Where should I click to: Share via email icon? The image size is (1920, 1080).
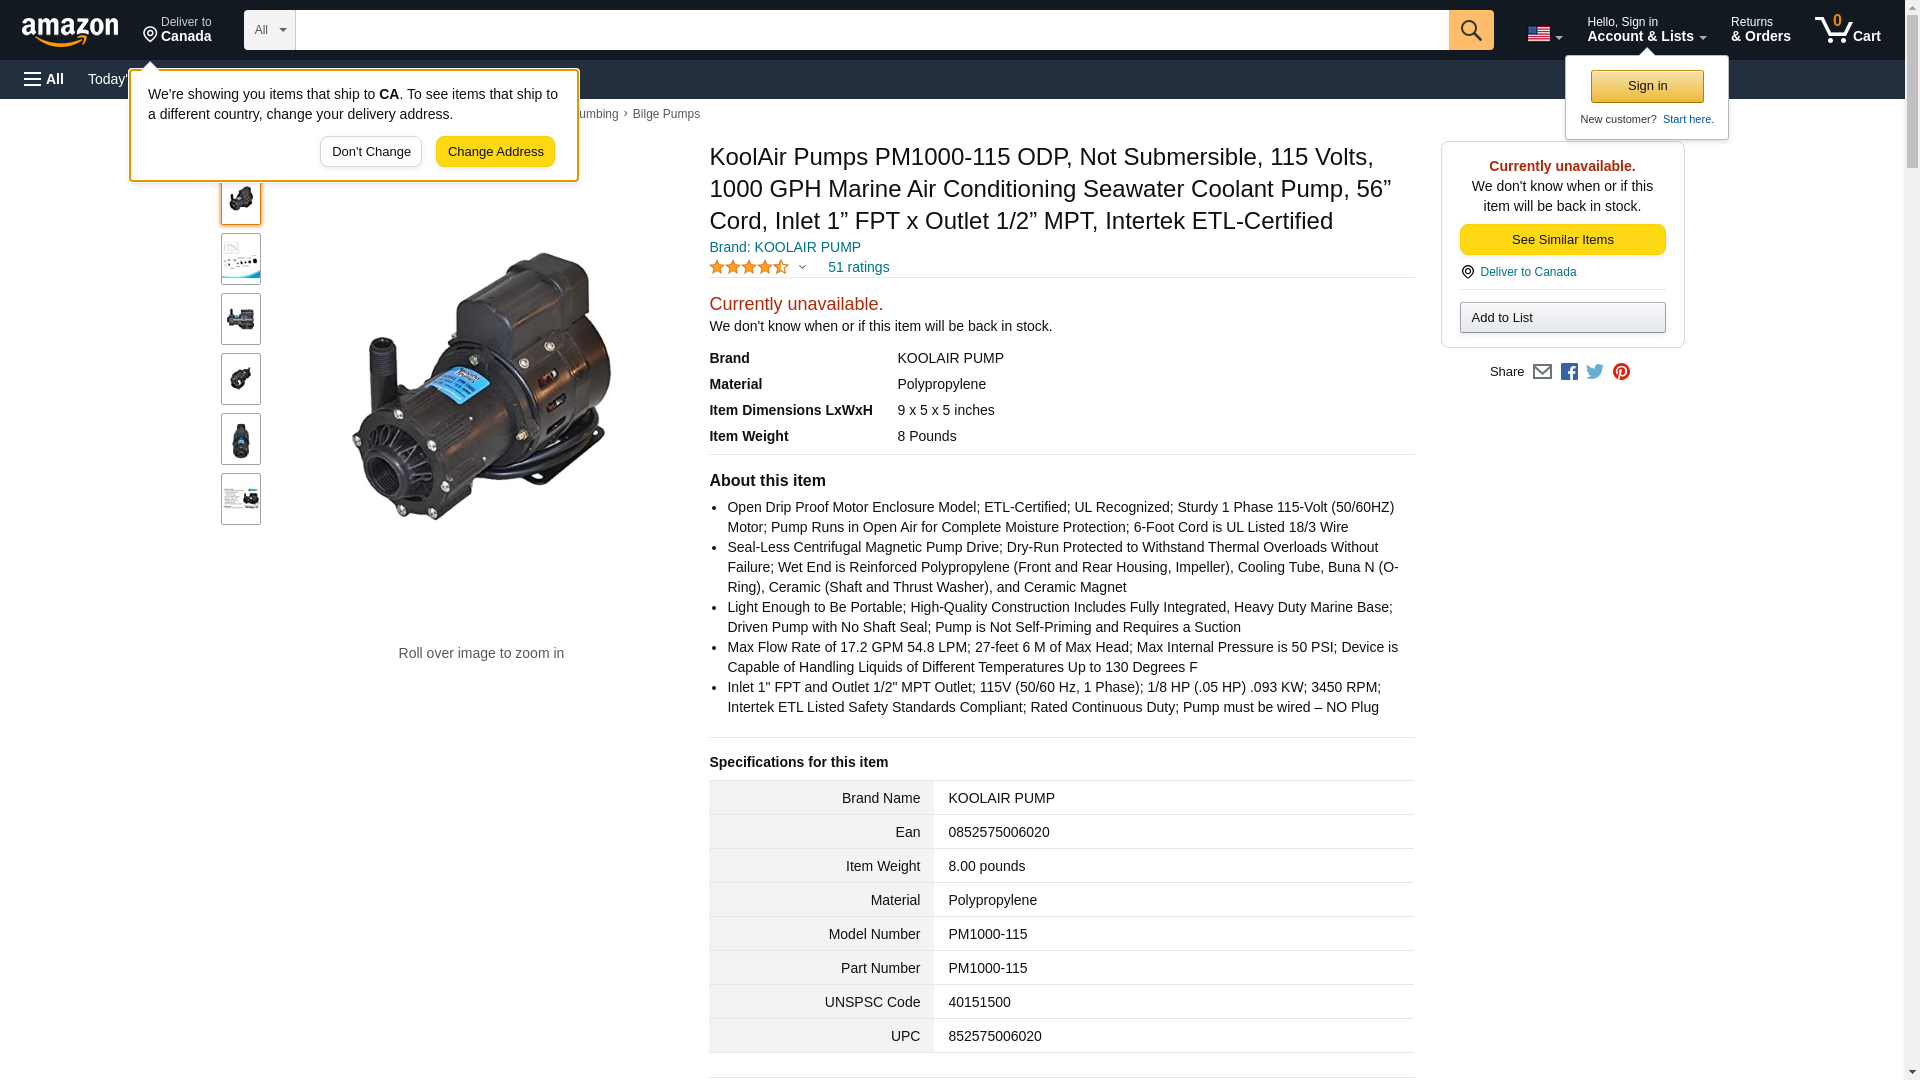click(x=1542, y=372)
